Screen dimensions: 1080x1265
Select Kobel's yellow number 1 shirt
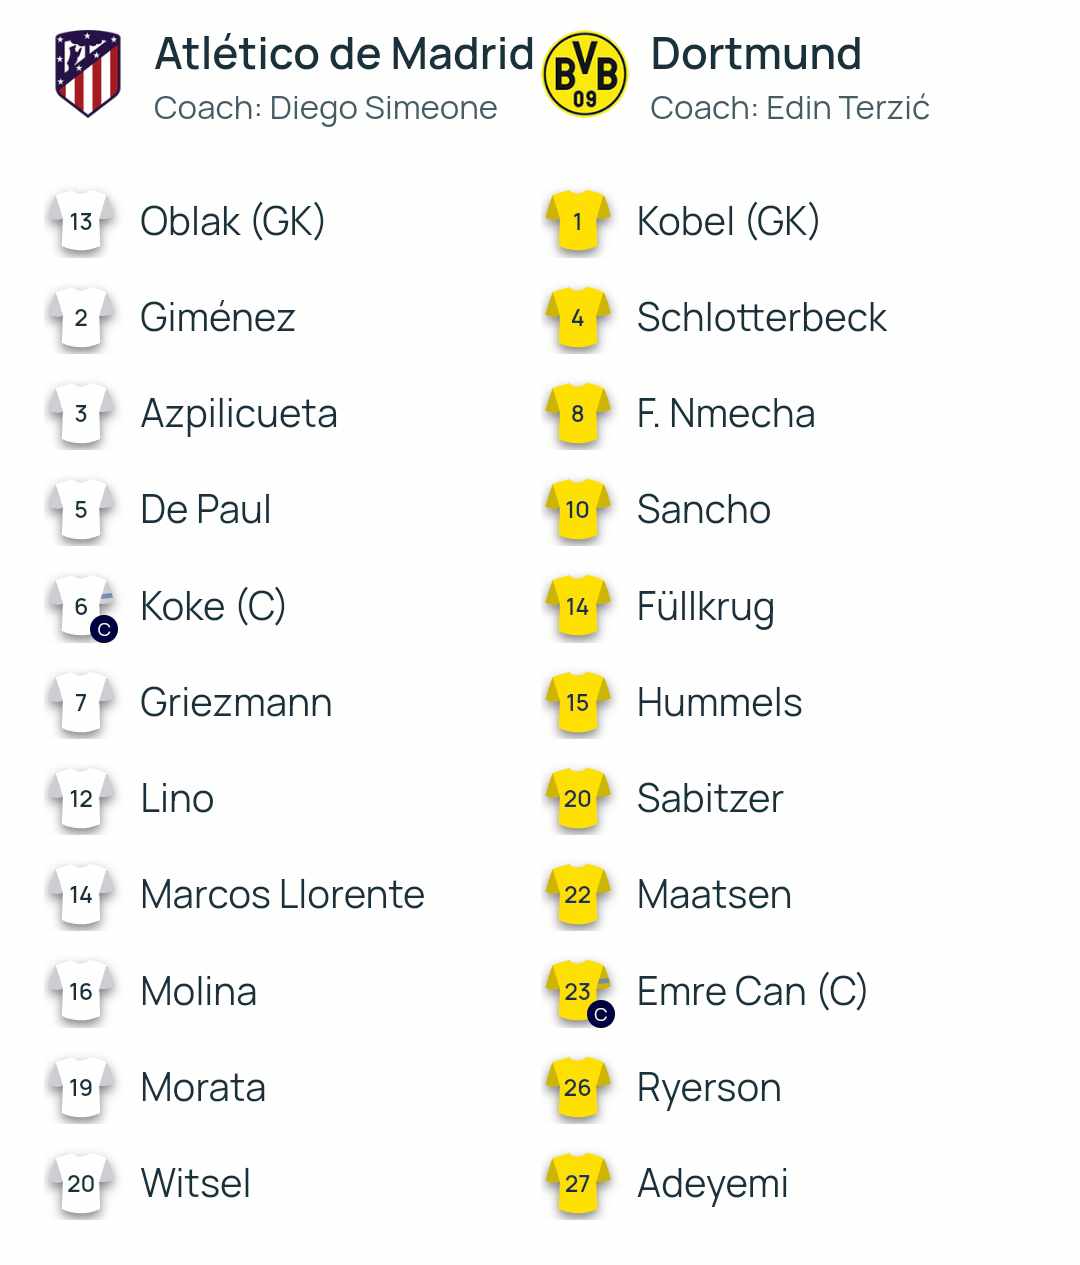pos(578,221)
